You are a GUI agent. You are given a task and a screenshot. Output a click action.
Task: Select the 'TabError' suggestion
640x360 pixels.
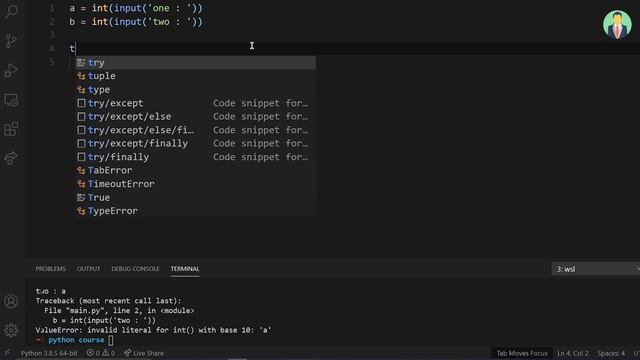tap(196, 171)
